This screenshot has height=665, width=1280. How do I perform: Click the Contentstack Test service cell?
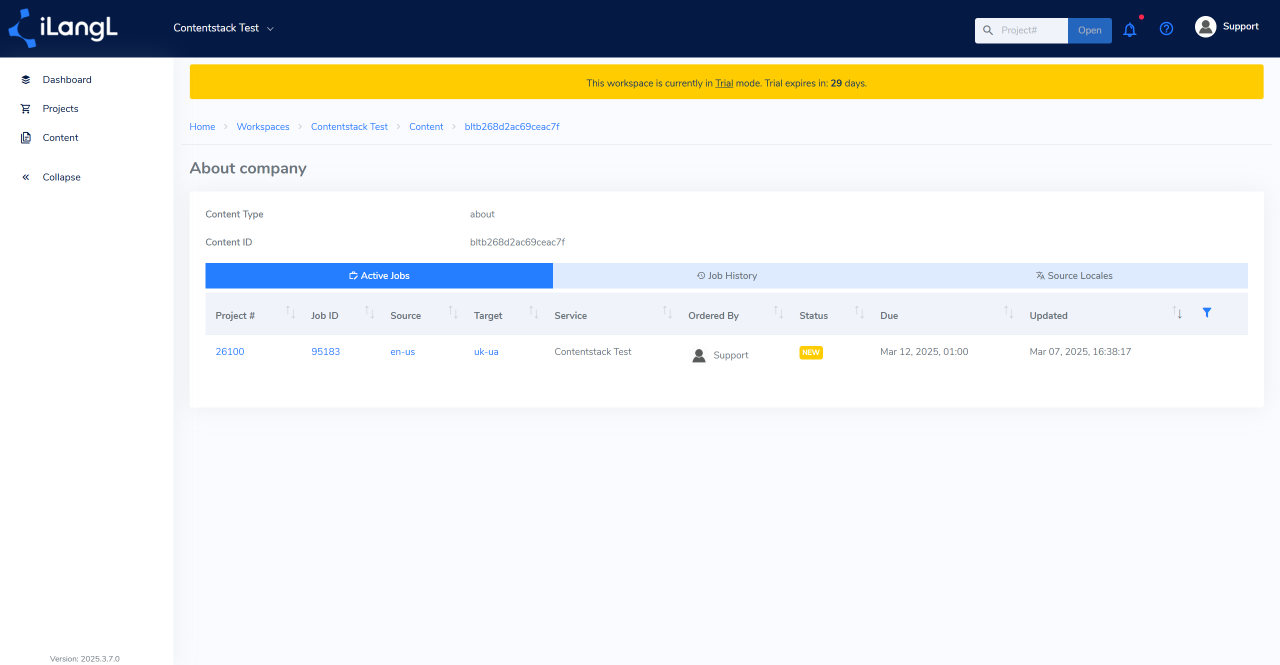593,352
